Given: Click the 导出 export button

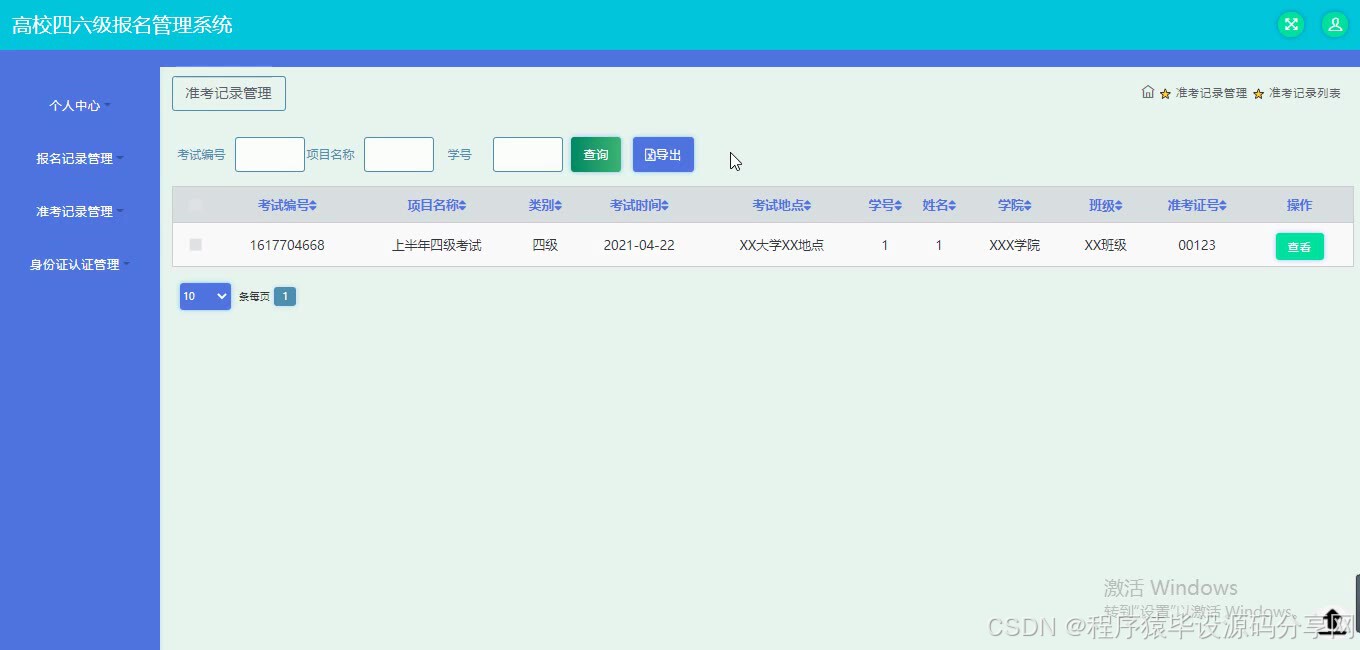Looking at the screenshot, I should 663,154.
